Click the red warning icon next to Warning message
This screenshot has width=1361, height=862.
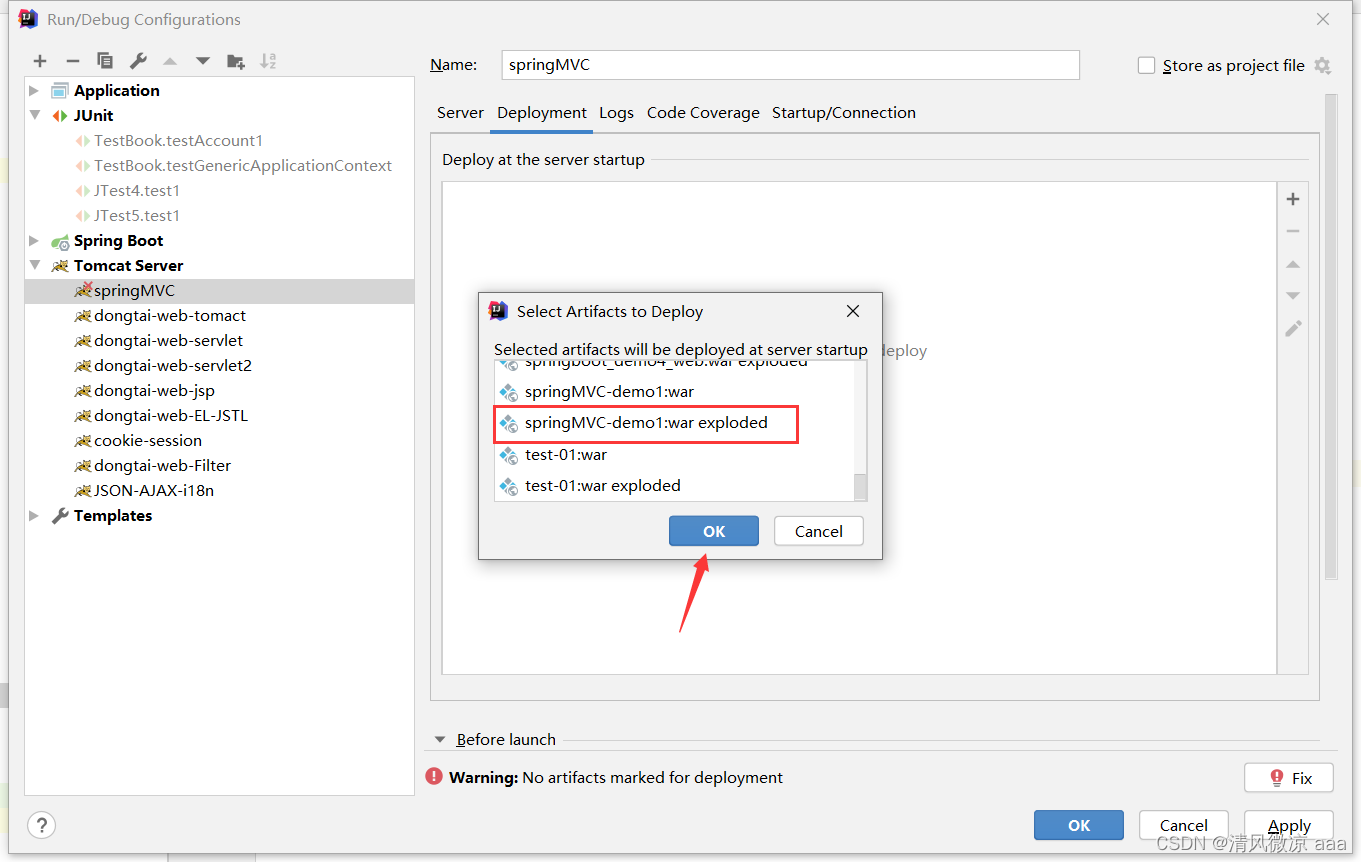click(x=434, y=777)
